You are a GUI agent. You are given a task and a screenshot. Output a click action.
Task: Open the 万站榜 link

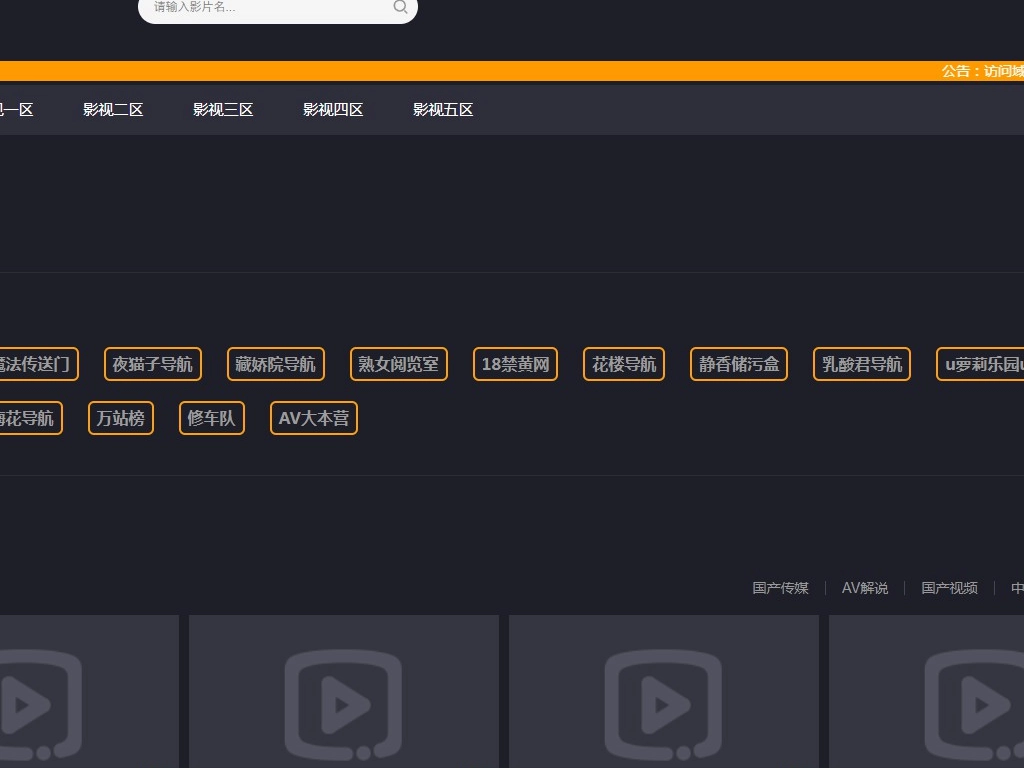[121, 418]
